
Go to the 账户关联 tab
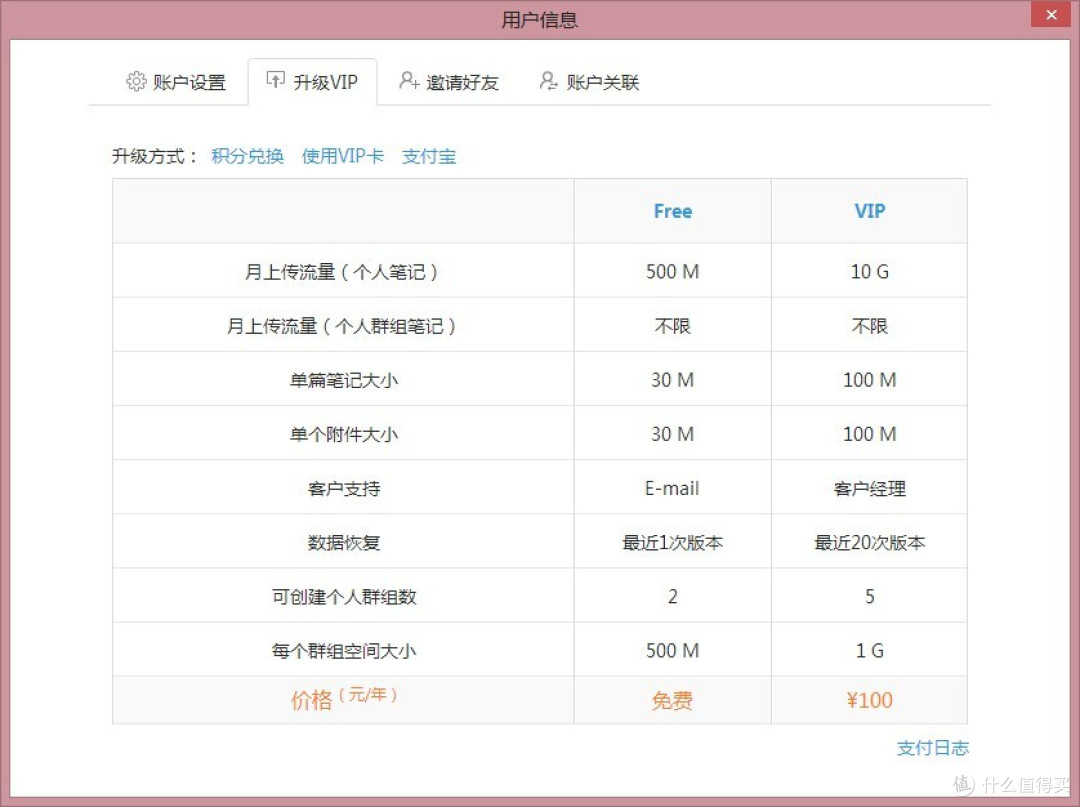[x=590, y=82]
